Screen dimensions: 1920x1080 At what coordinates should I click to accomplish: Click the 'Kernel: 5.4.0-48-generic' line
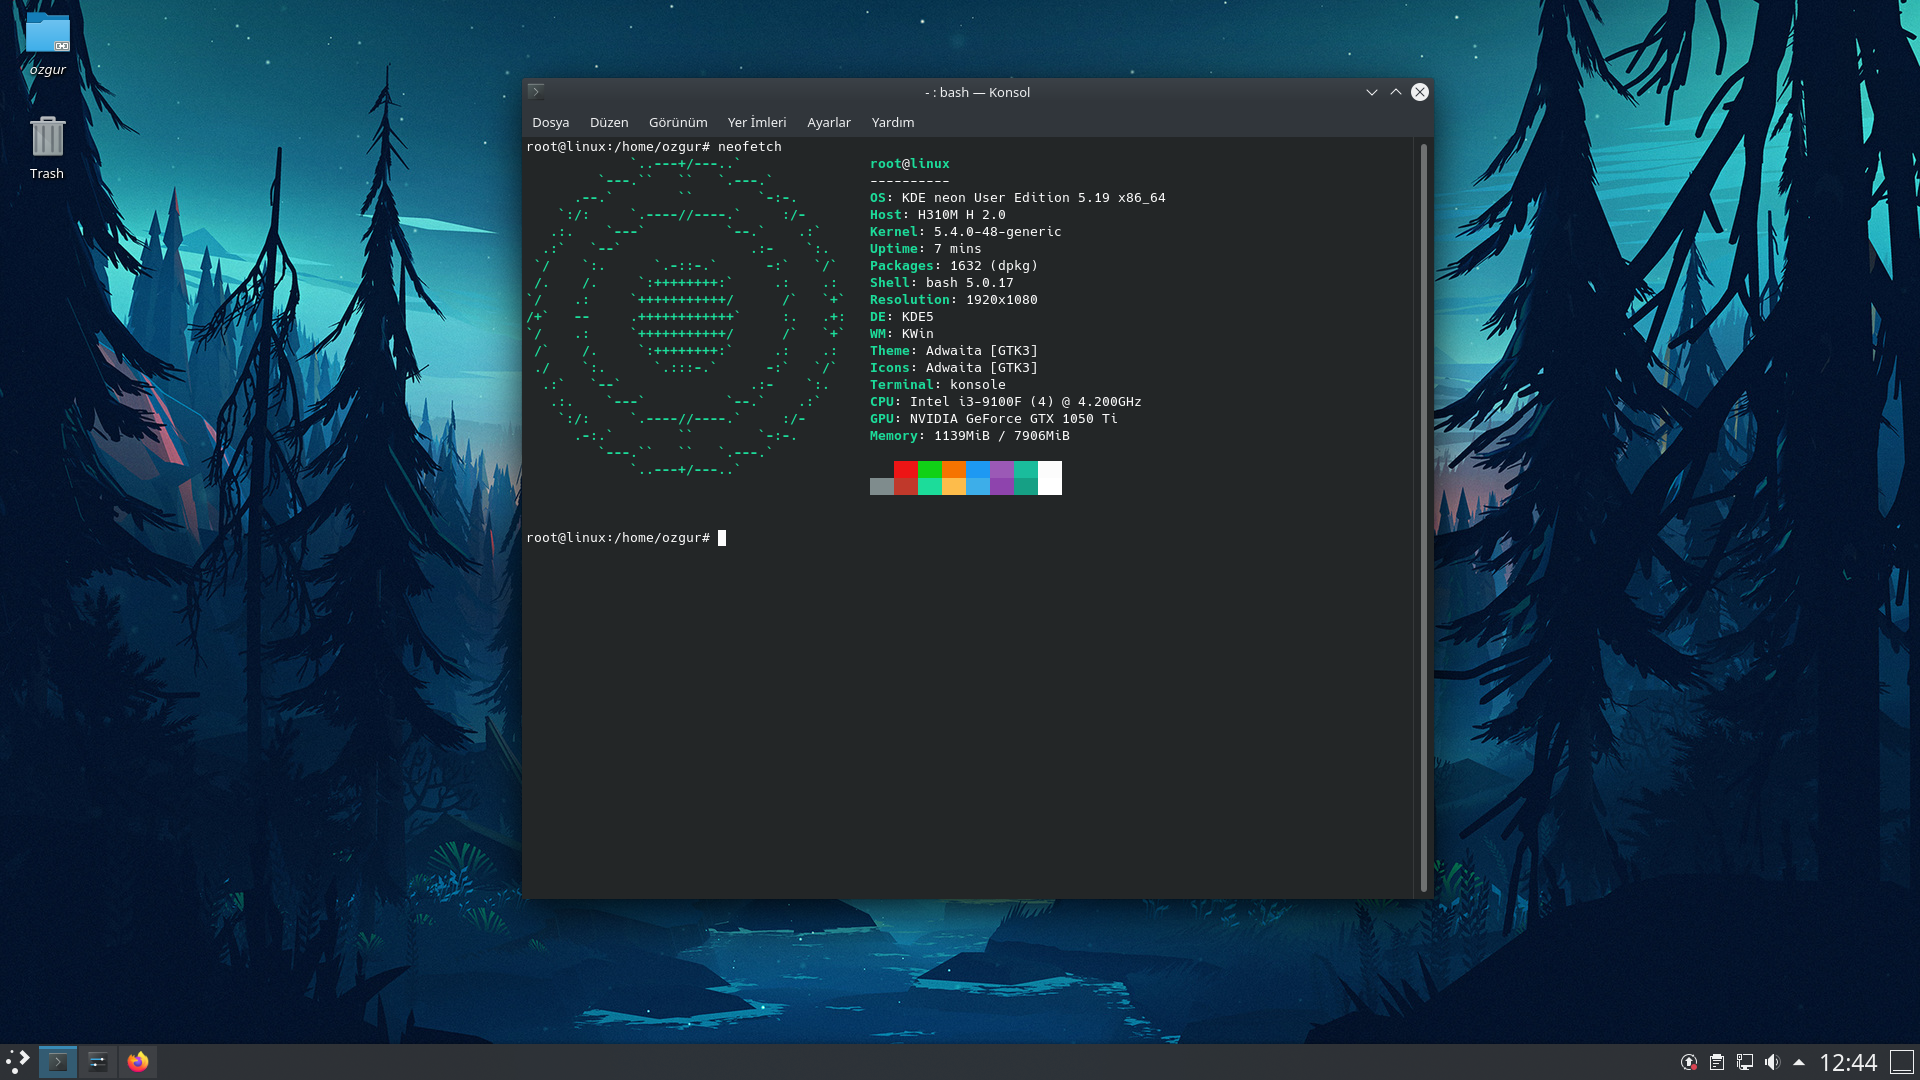(966, 232)
